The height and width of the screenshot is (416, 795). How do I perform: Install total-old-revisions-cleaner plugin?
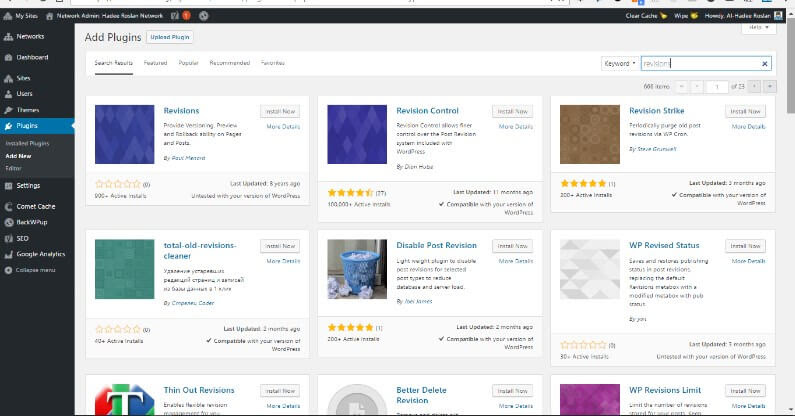point(280,246)
